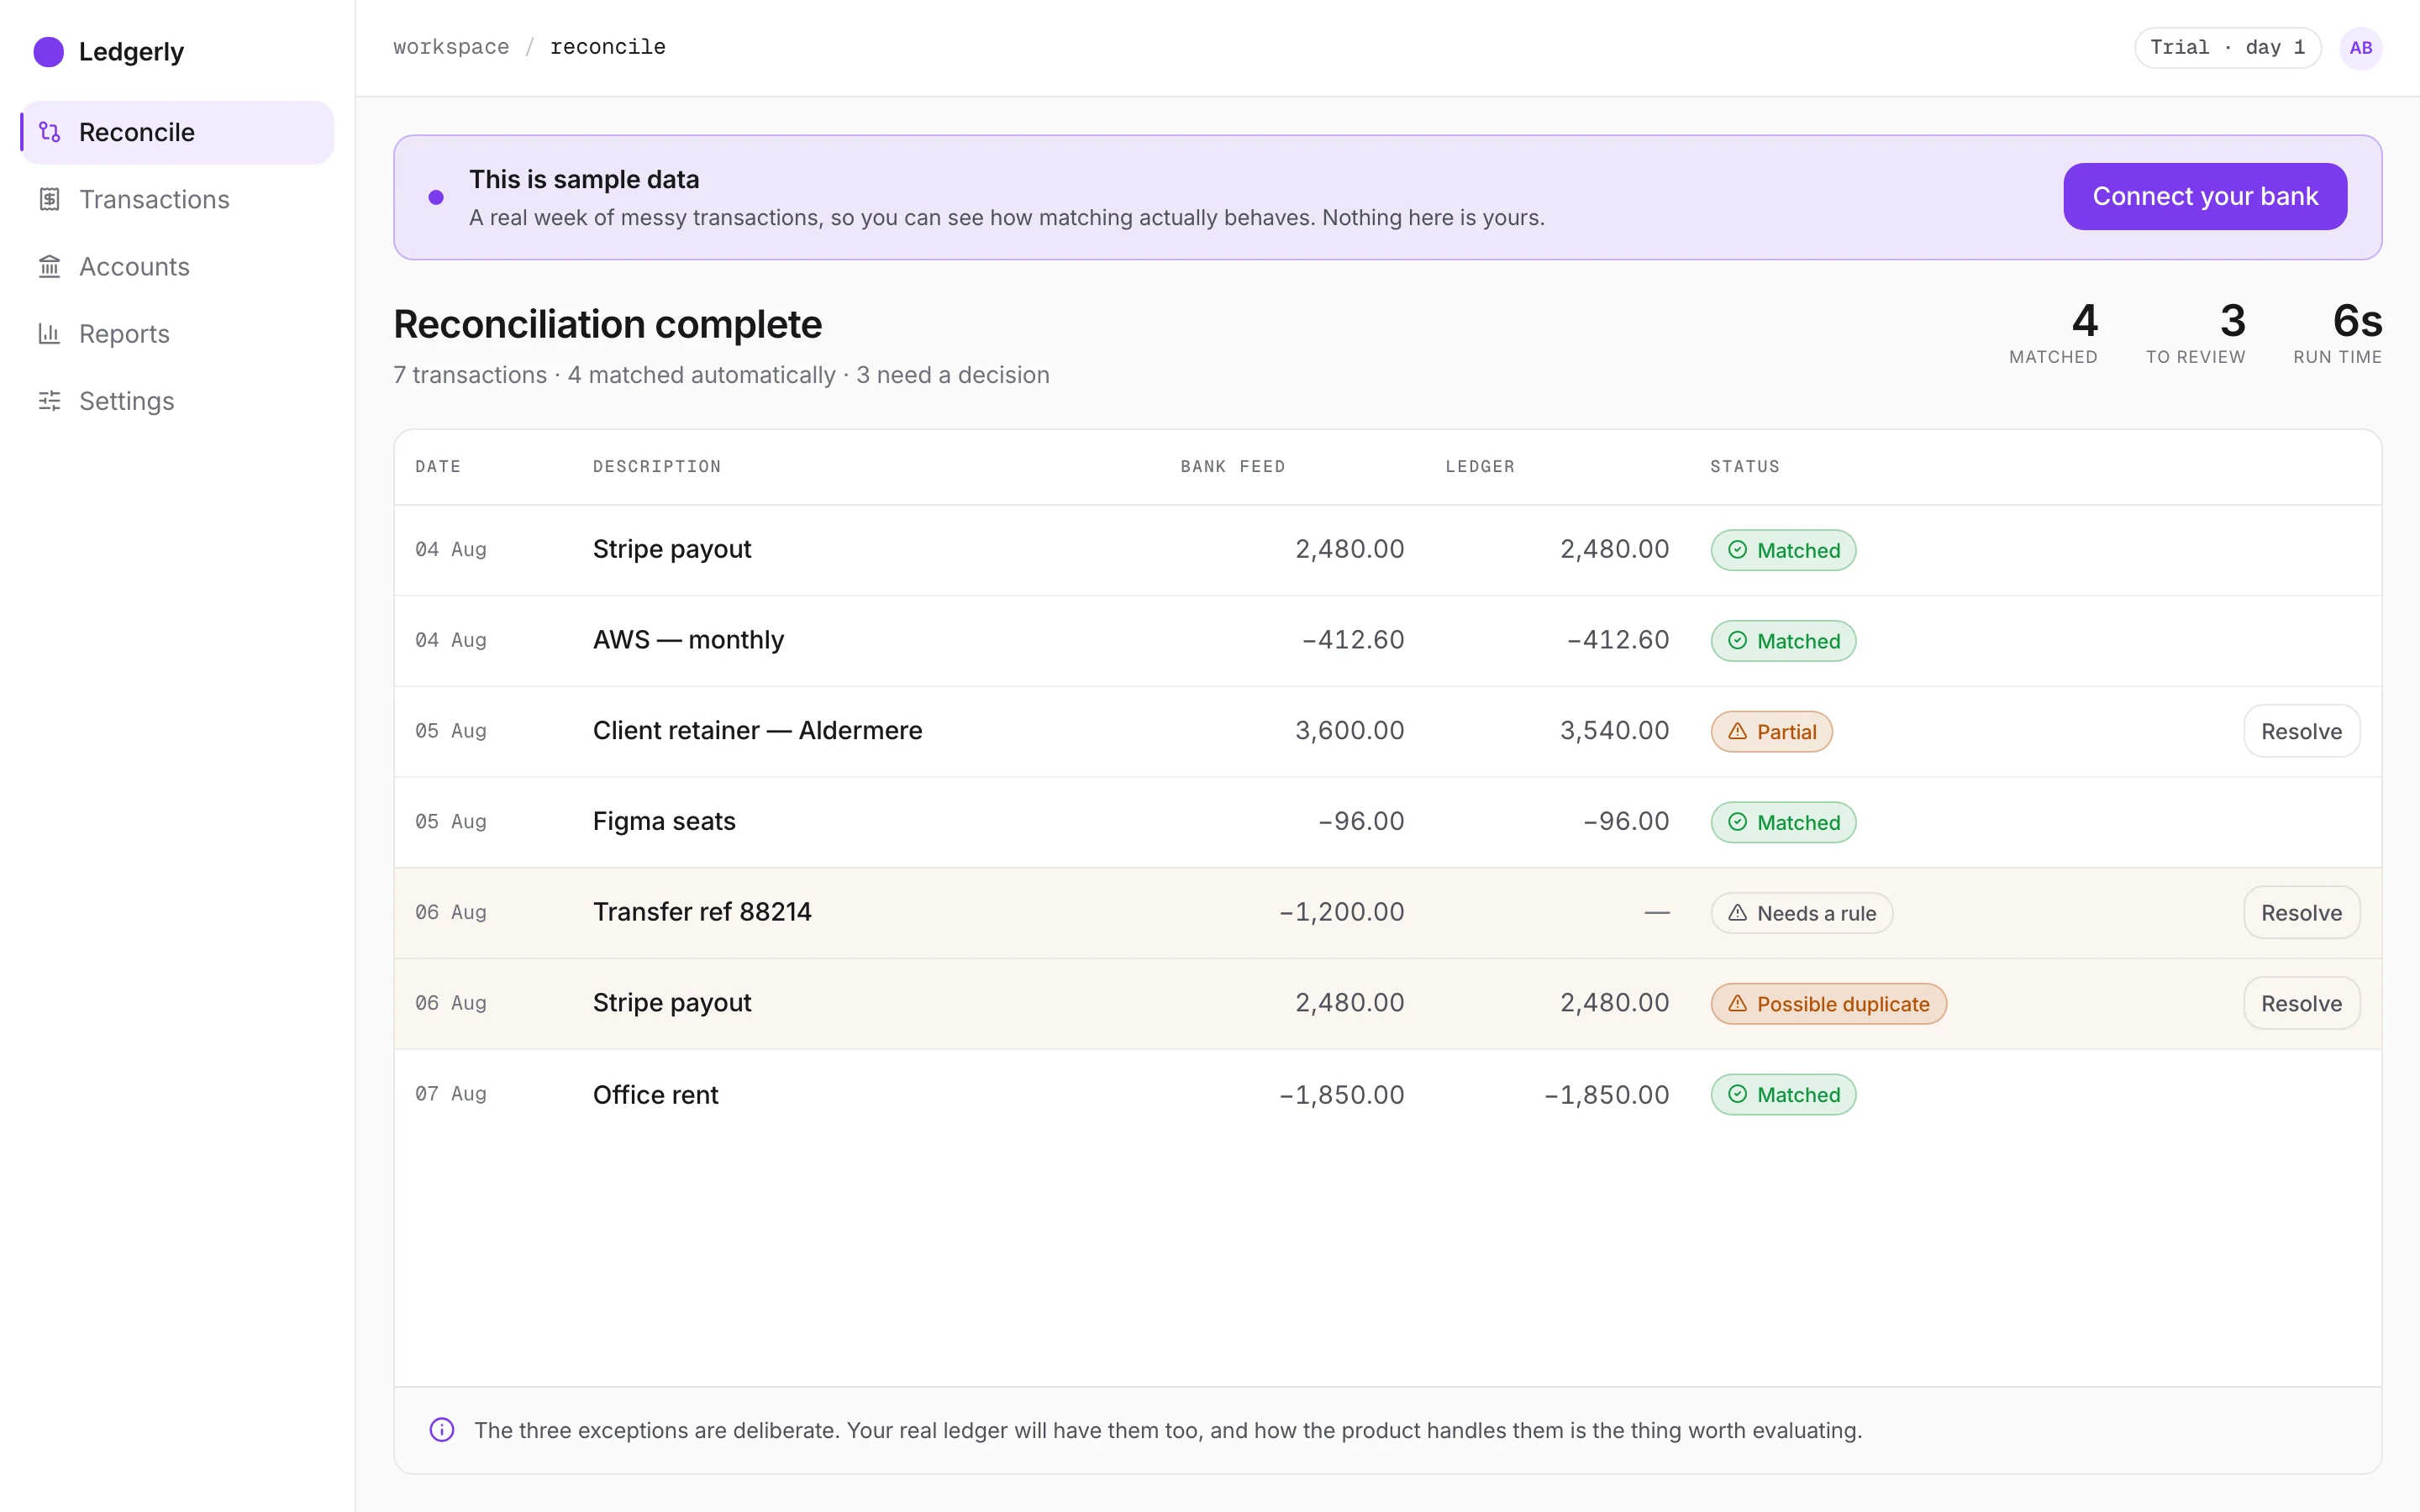The height and width of the screenshot is (1512, 2420).
Task: Switch to the Reports section
Action: tap(177, 333)
